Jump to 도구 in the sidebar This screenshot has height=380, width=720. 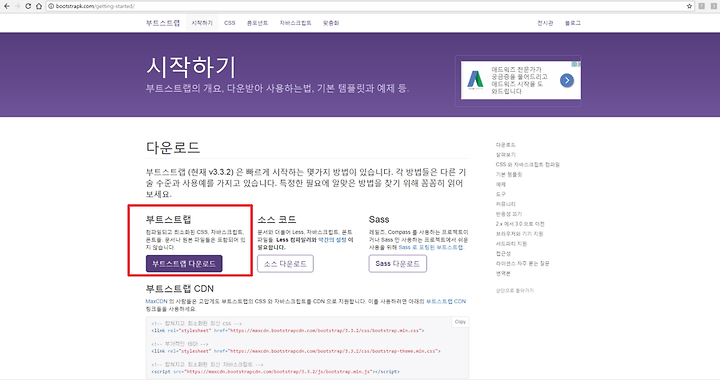[x=501, y=194]
